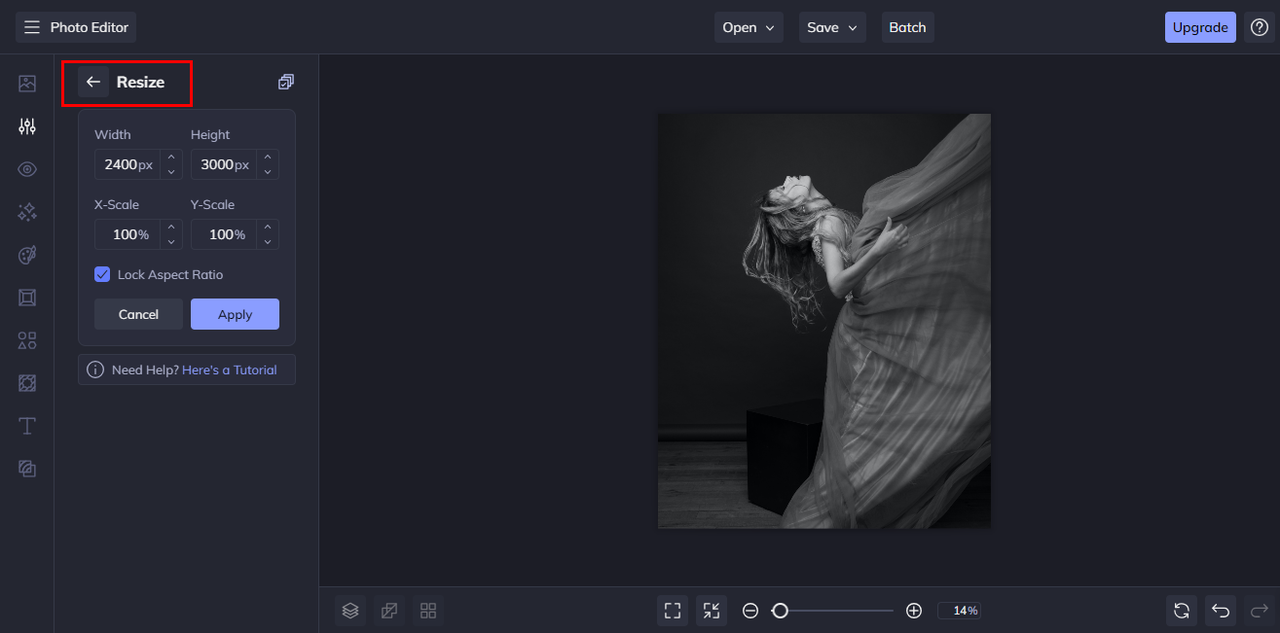Decrease Width with the down arrow
This screenshot has width=1280, height=633.
click(x=171, y=172)
